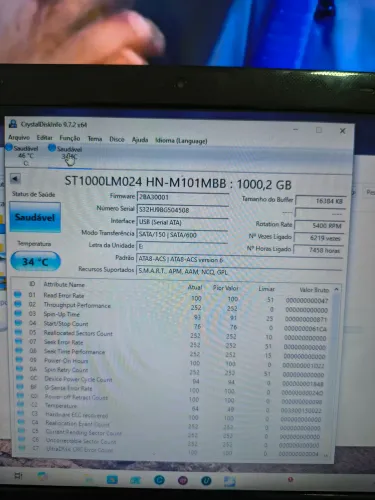Click the Nº Horas Ligado value 7458 horas

318,250
